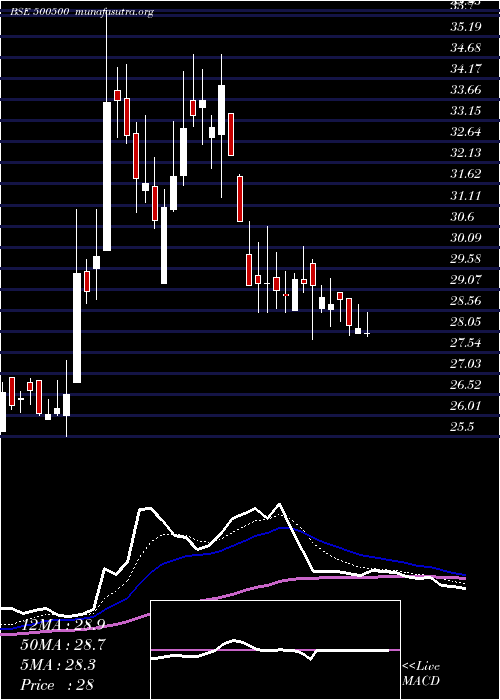500x700 pixels.
Task: Click the 34.68 price axis label
Action: pyautogui.click(x=466, y=47)
